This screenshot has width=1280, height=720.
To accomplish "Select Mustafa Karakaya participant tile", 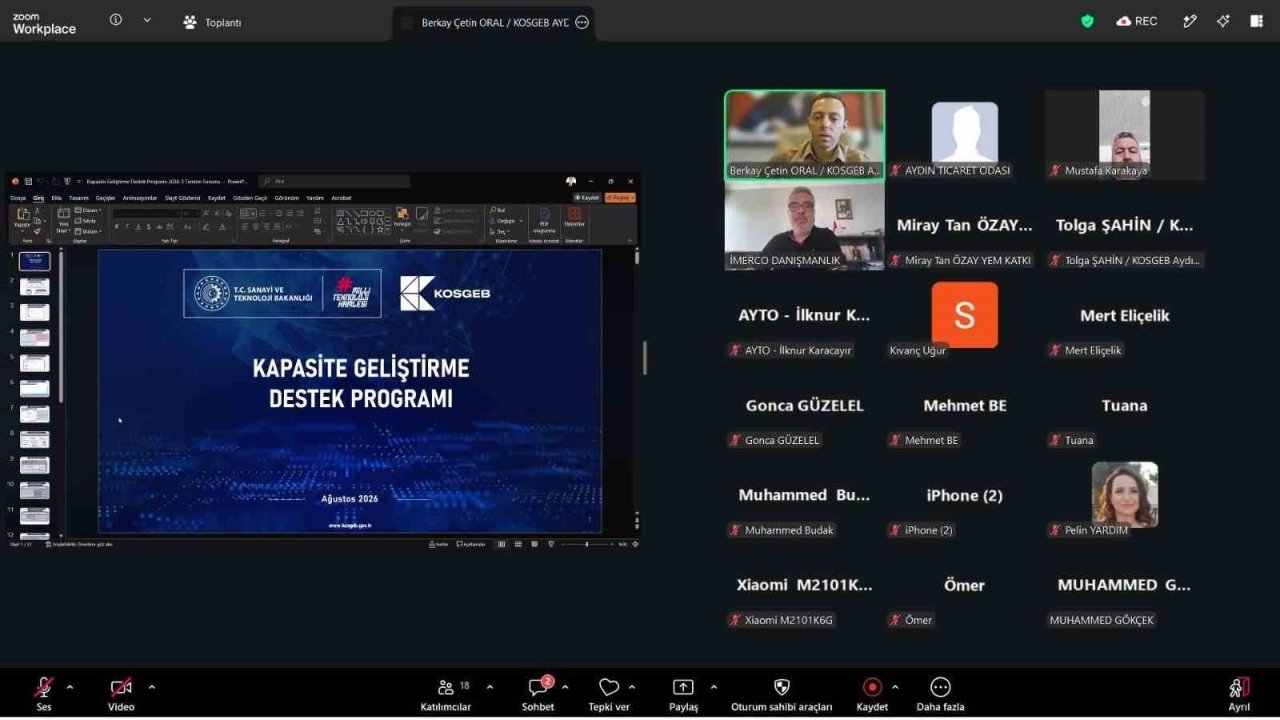I will coord(1125,135).
